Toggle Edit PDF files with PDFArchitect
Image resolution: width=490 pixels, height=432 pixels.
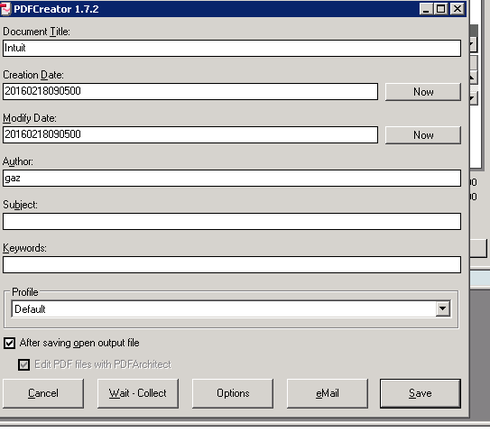(x=24, y=365)
